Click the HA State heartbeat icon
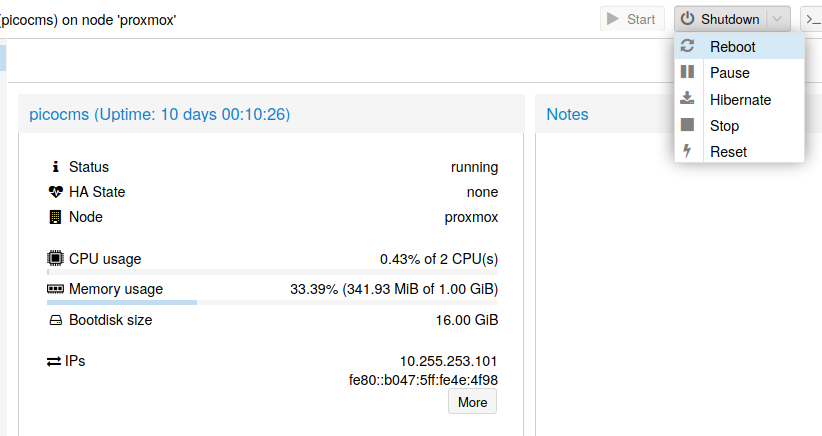Screen dimensions: 822x436 [55, 192]
